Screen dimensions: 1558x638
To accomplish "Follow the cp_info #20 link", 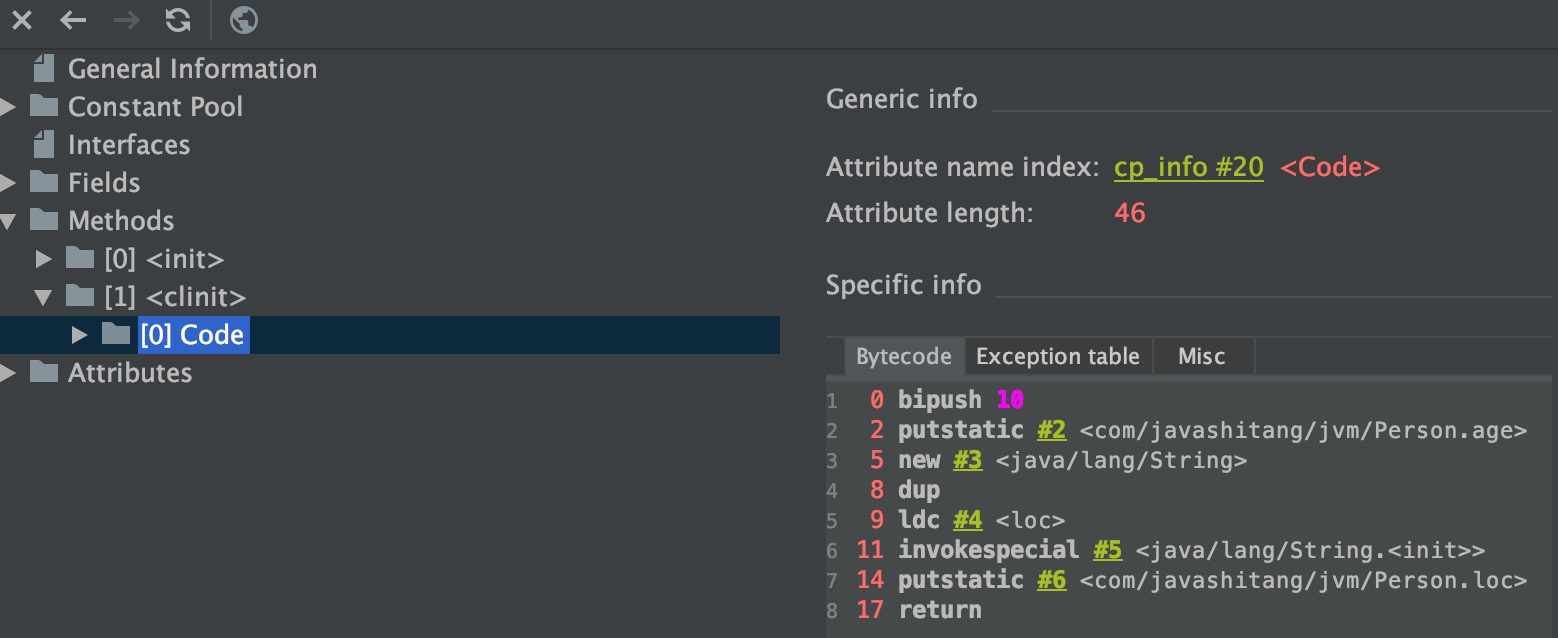I will (x=1188, y=167).
